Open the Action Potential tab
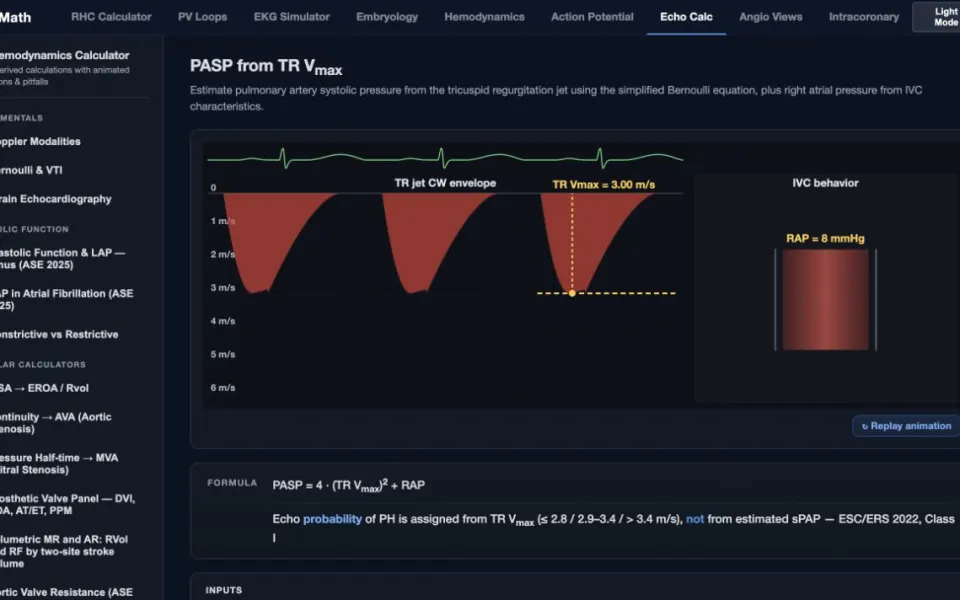 point(592,17)
